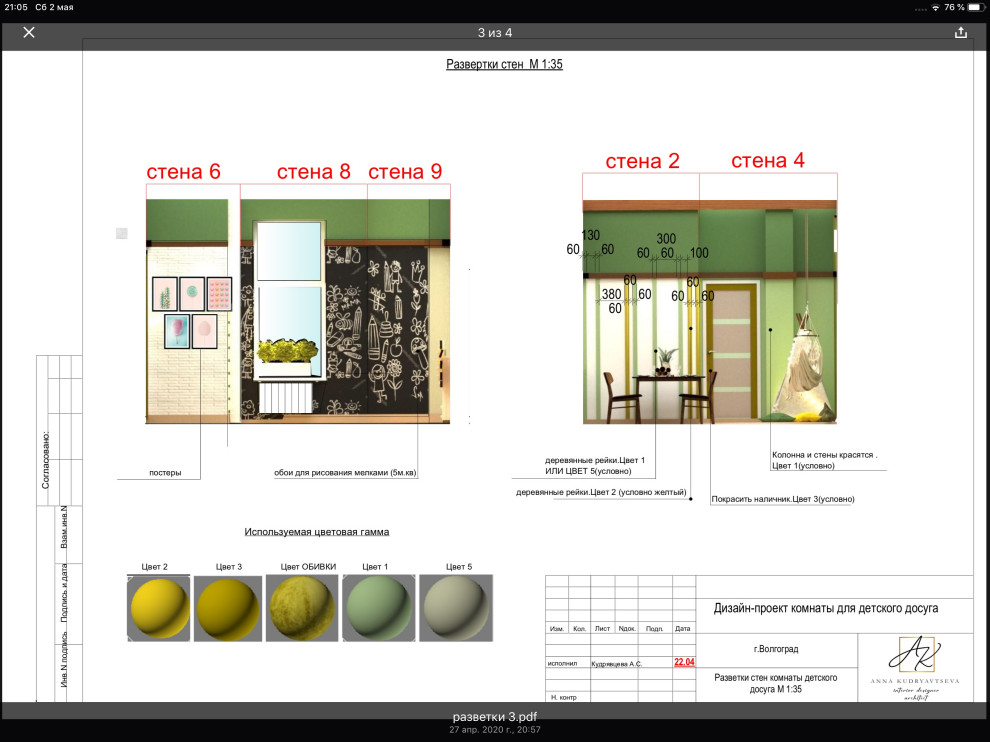Click the "Используемая цветовая гамма" heading

click(317, 532)
